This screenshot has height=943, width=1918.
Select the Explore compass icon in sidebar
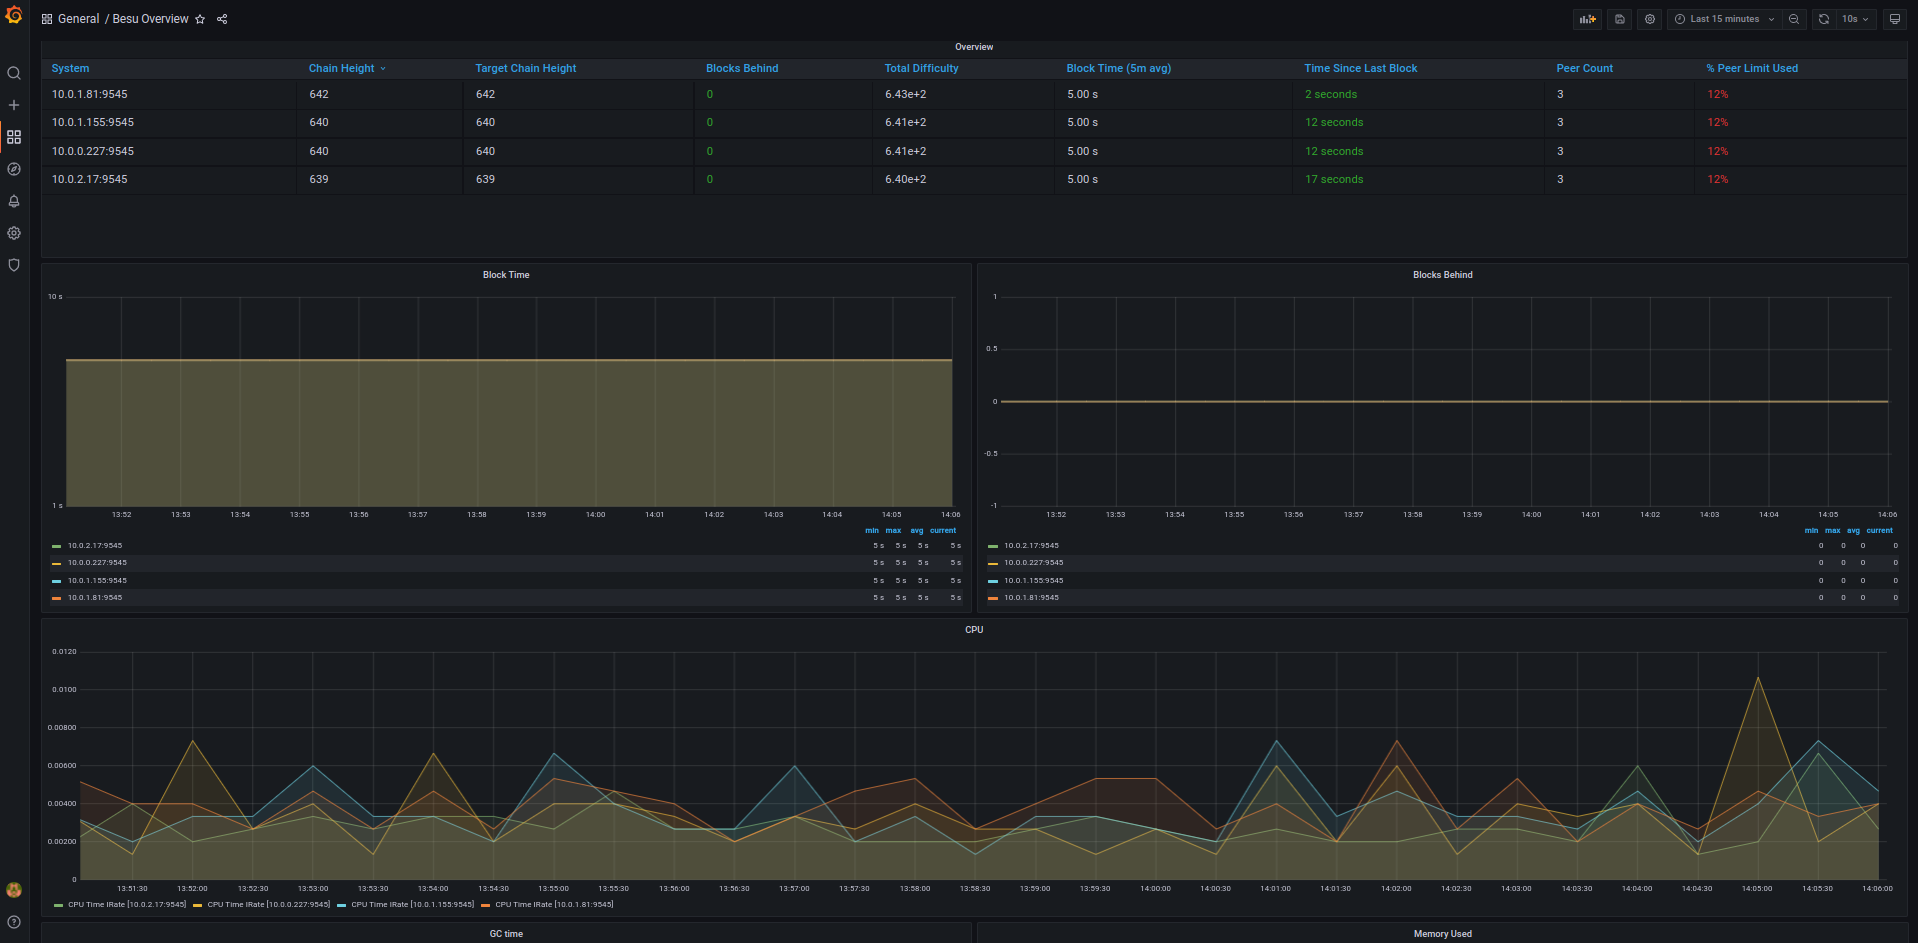(x=14, y=169)
